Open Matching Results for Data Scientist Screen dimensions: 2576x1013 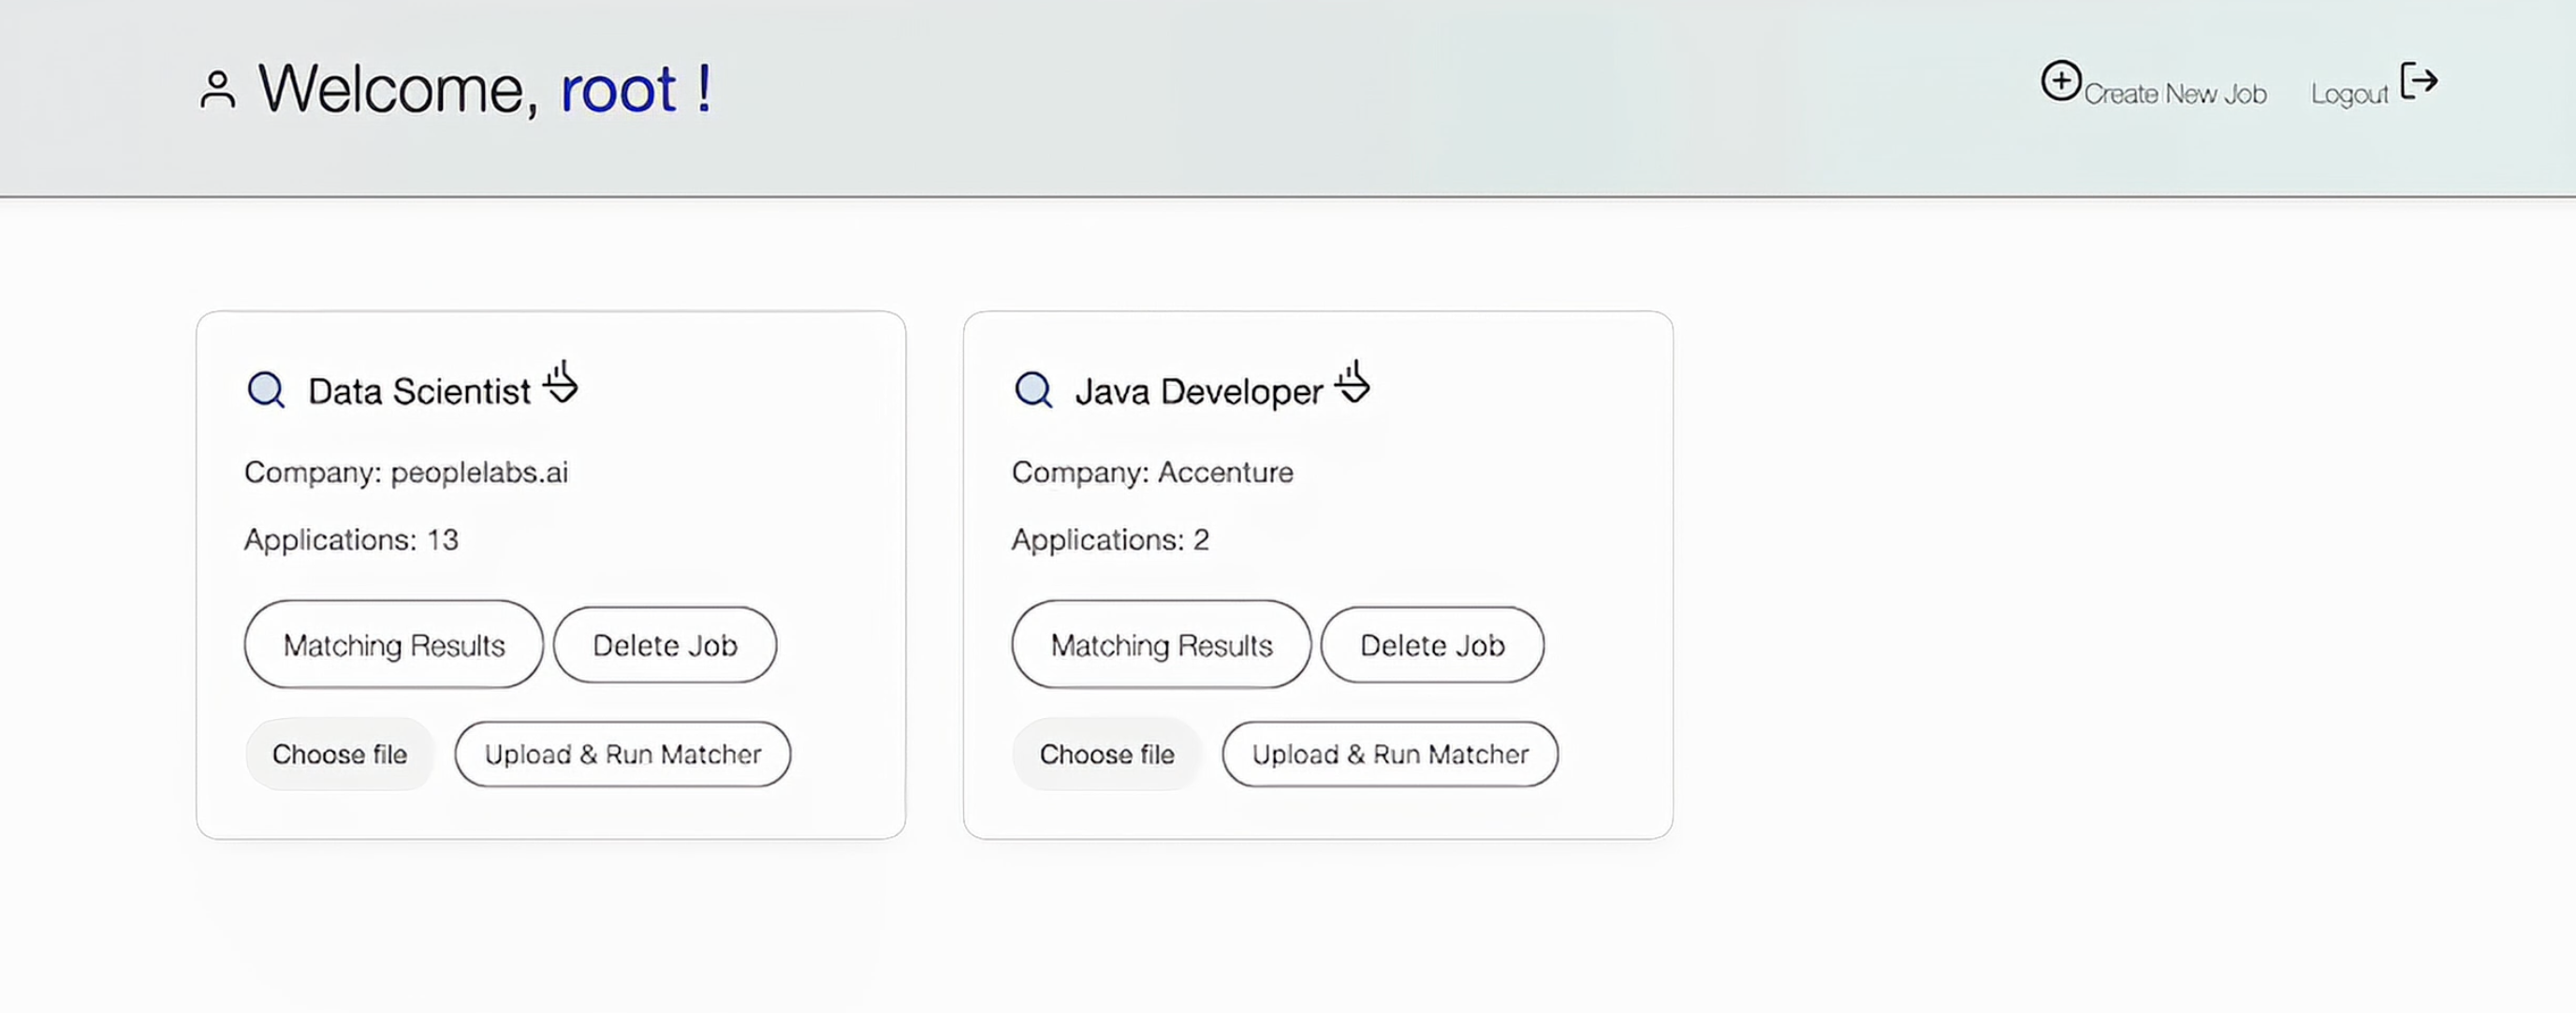point(394,645)
